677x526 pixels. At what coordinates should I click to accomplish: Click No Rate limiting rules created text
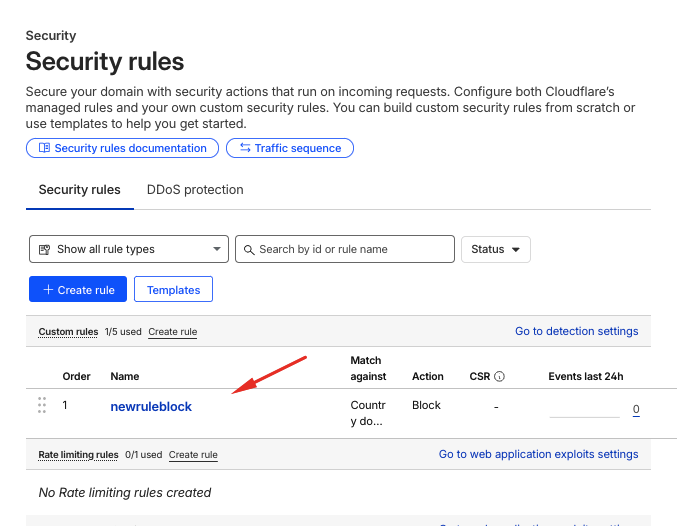point(125,493)
